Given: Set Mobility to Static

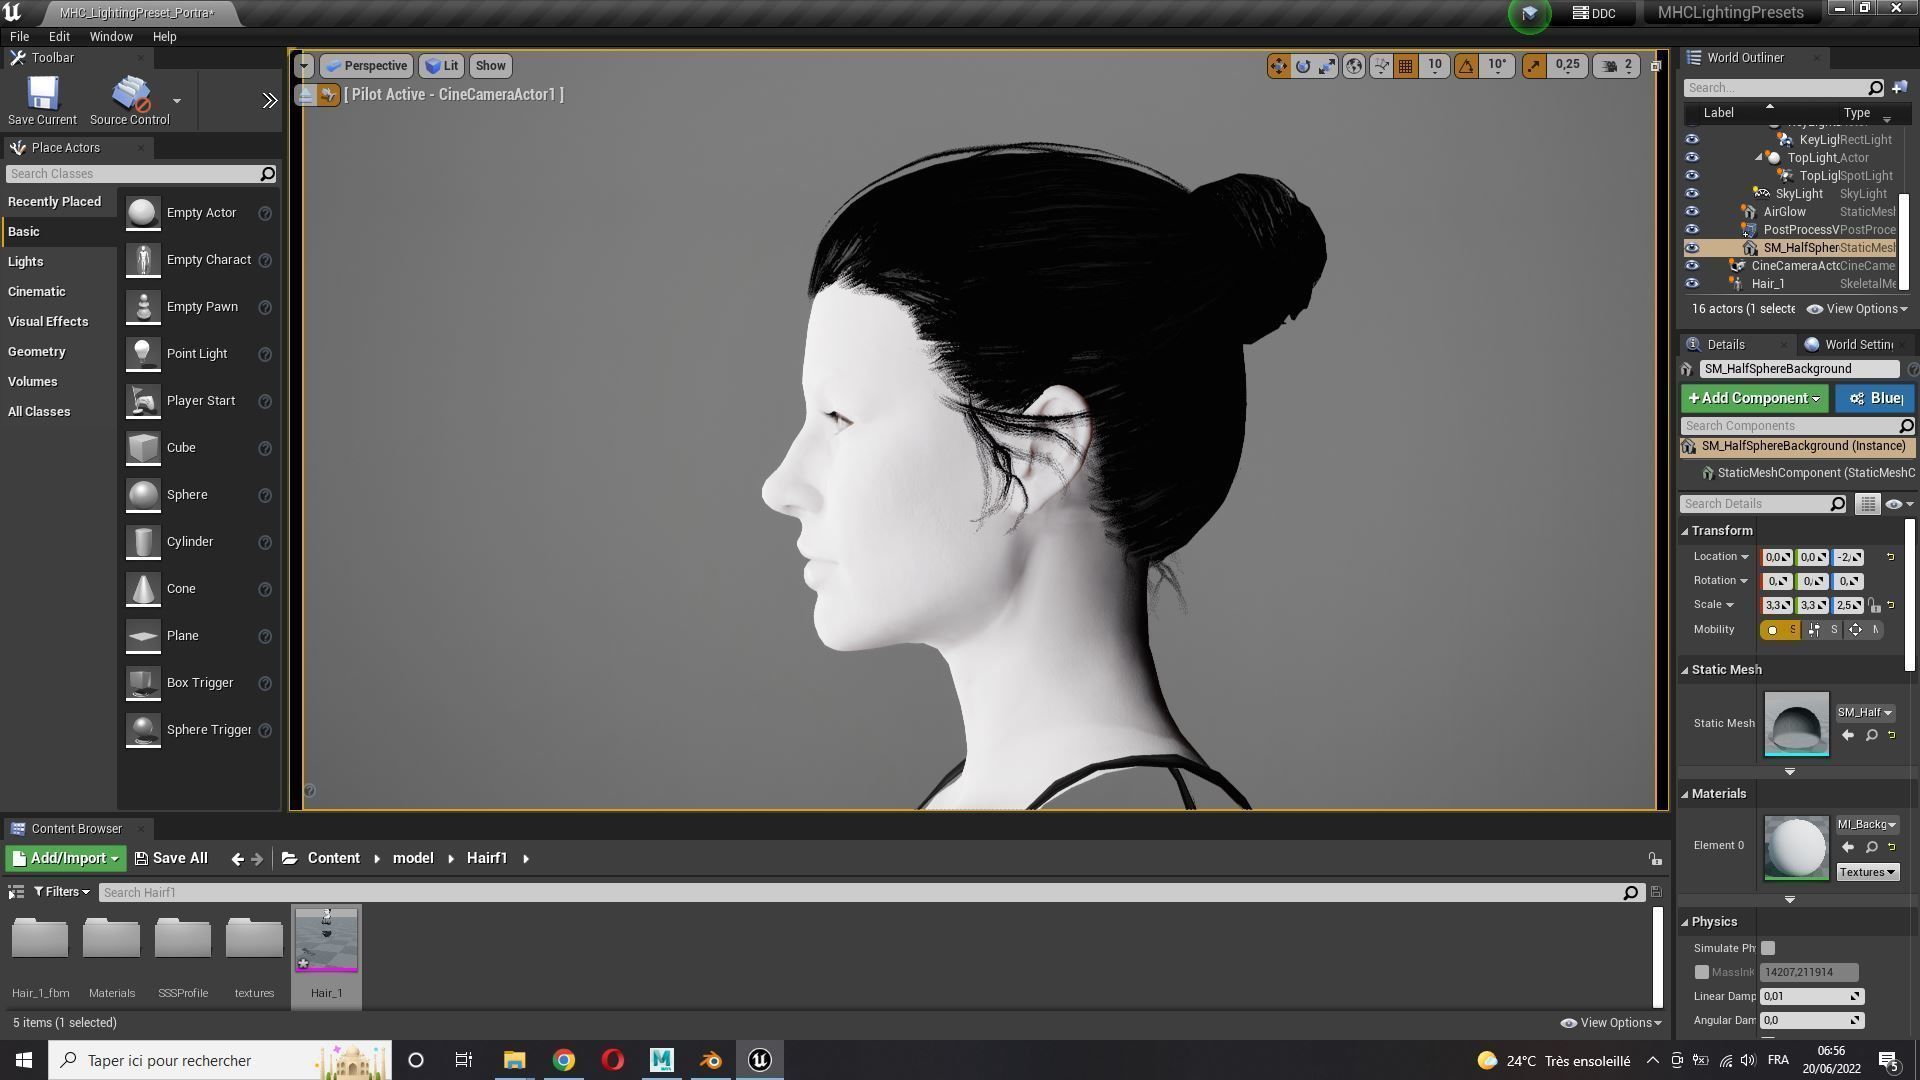Looking at the screenshot, I should click(1780, 630).
